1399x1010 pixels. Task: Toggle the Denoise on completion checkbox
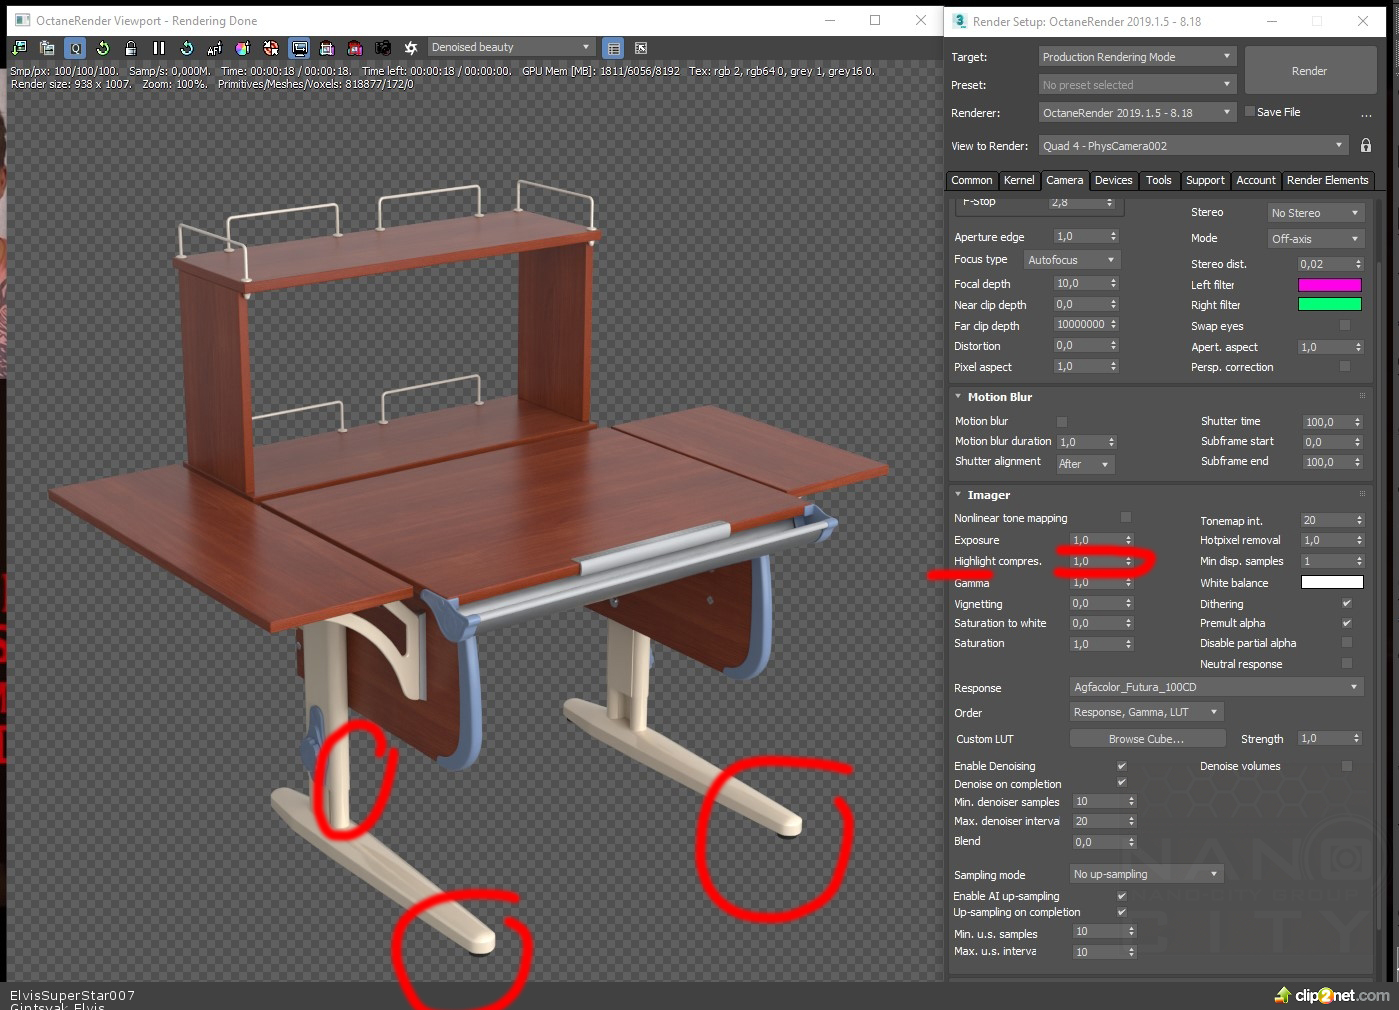(x=1122, y=783)
